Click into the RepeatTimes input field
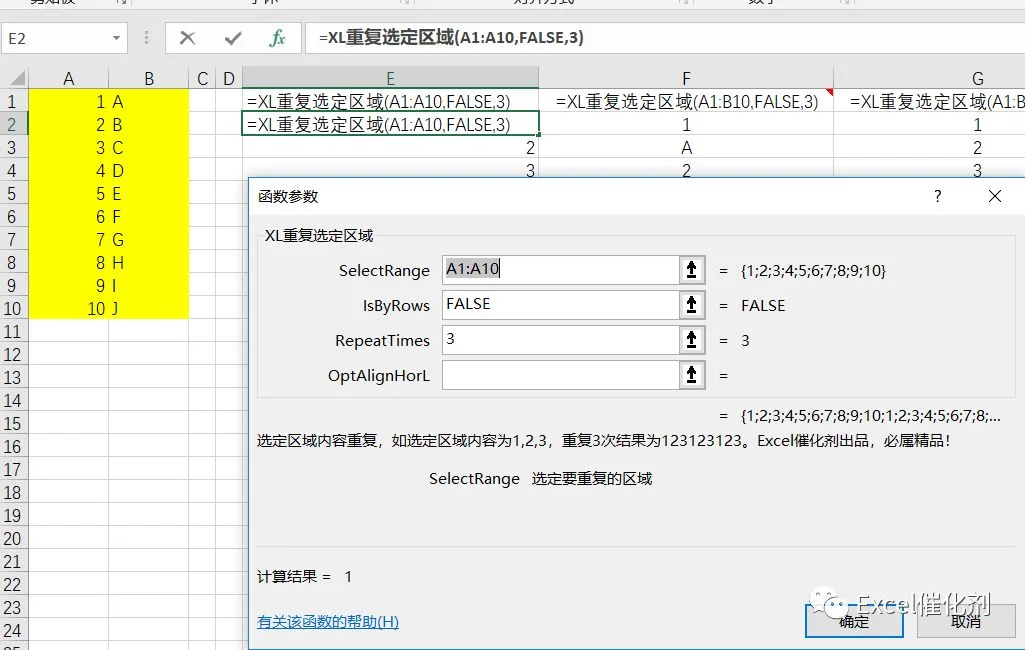Image resolution: width=1025 pixels, height=650 pixels. pos(560,340)
